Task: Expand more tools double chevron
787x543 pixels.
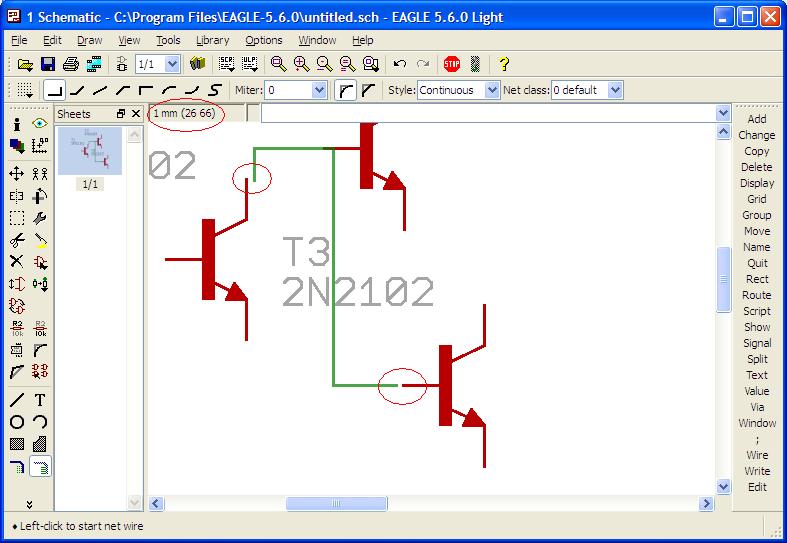Action: point(29,504)
